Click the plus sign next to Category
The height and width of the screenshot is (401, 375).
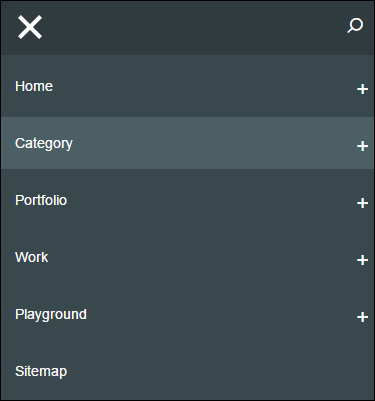[362, 146]
